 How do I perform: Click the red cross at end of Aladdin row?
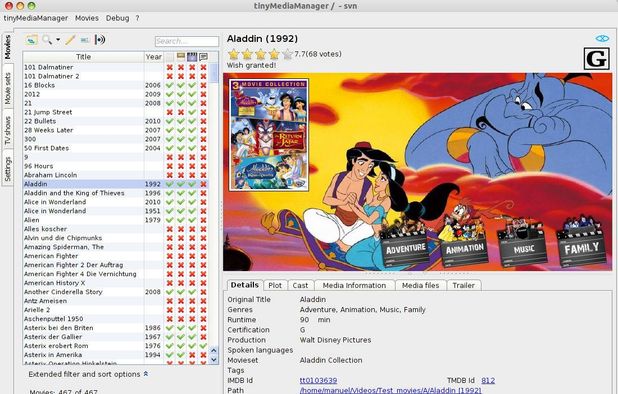(203, 184)
